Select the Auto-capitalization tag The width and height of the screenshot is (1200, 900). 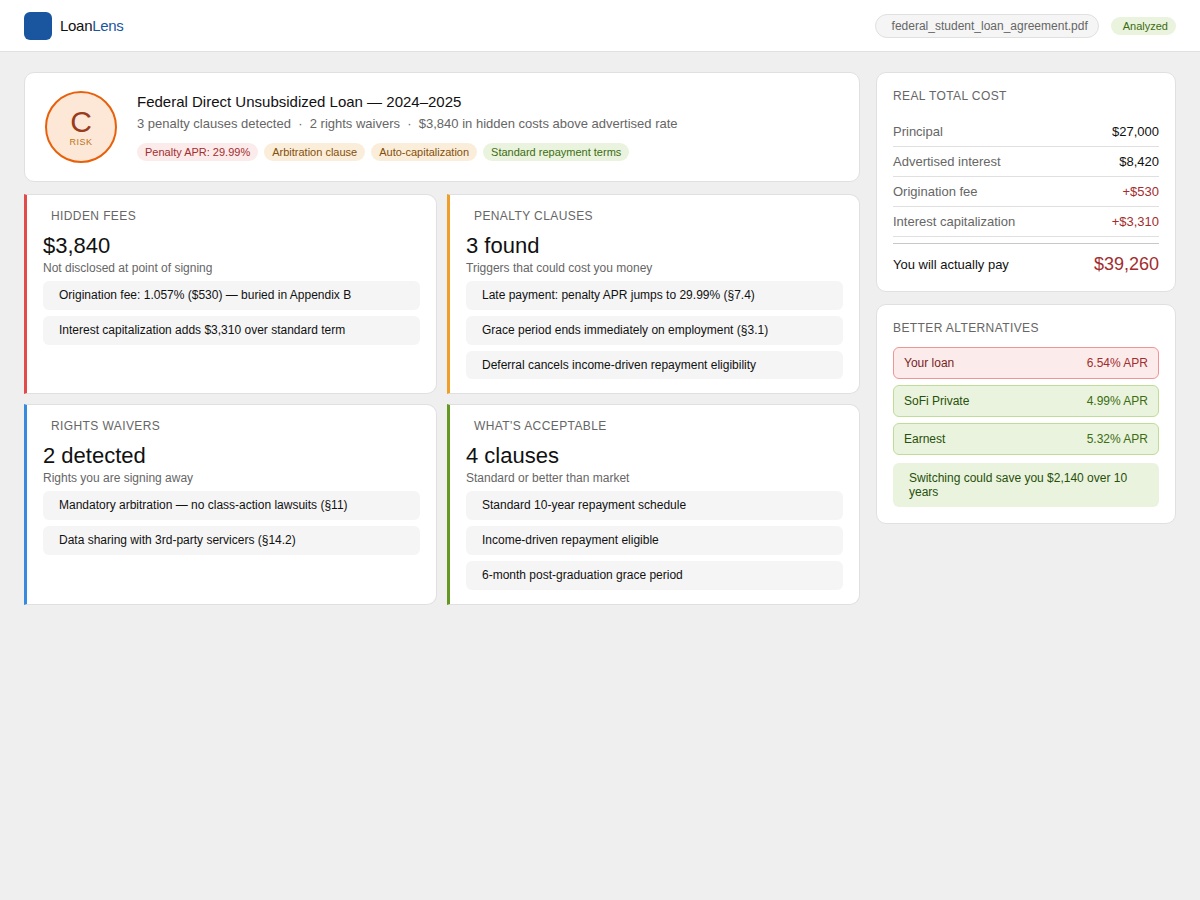(424, 152)
